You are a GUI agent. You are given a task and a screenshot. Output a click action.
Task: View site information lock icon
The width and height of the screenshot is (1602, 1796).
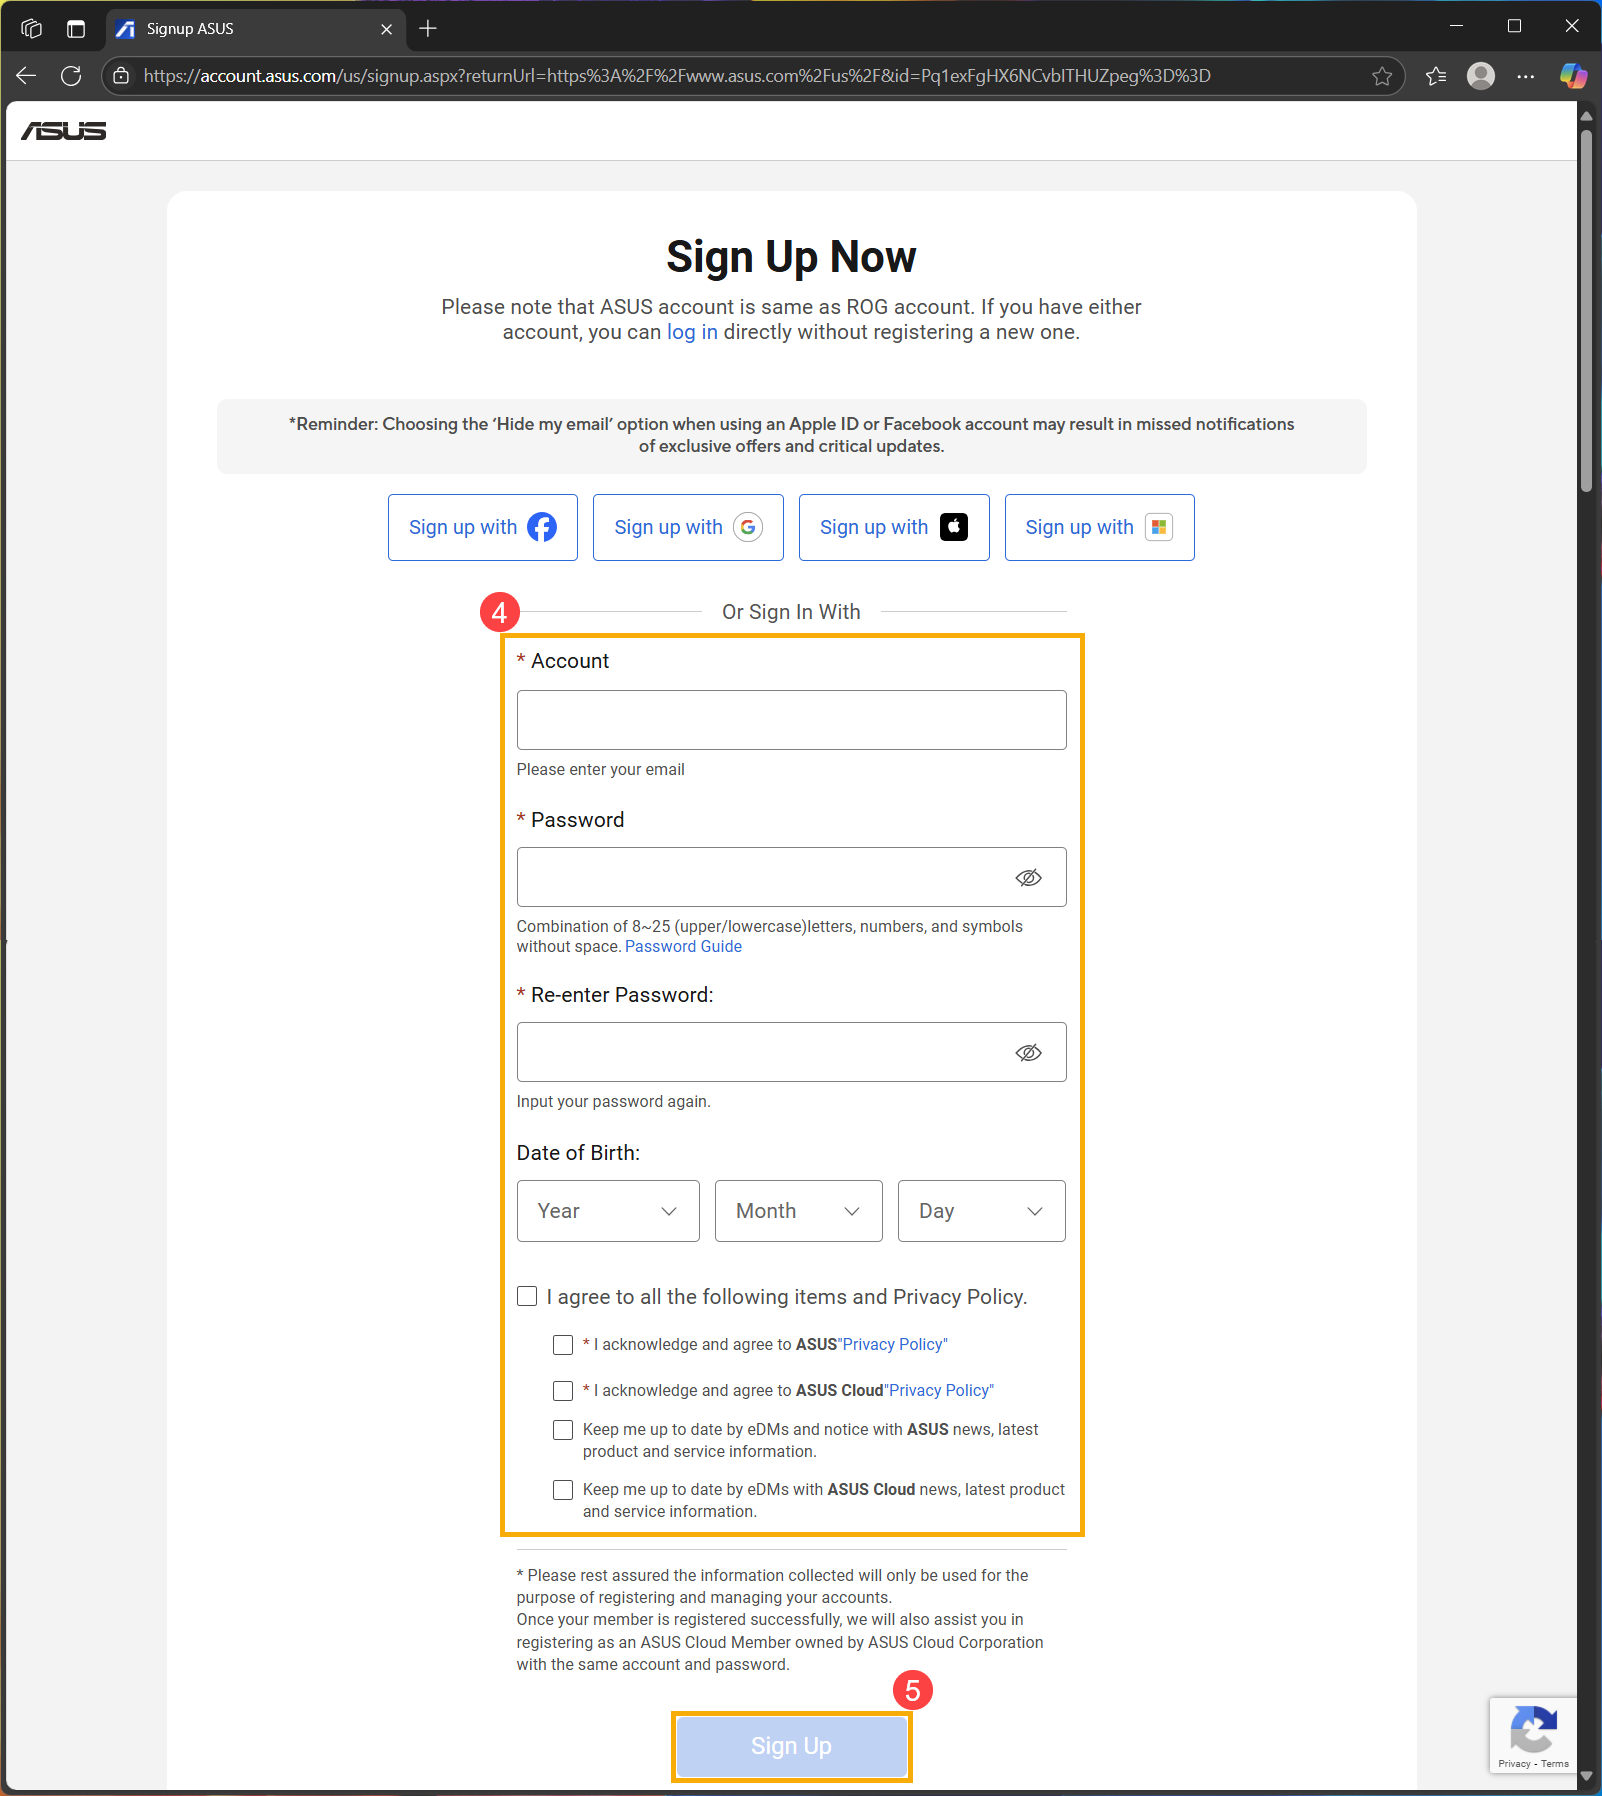pyautogui.click(x=121, y=76)
